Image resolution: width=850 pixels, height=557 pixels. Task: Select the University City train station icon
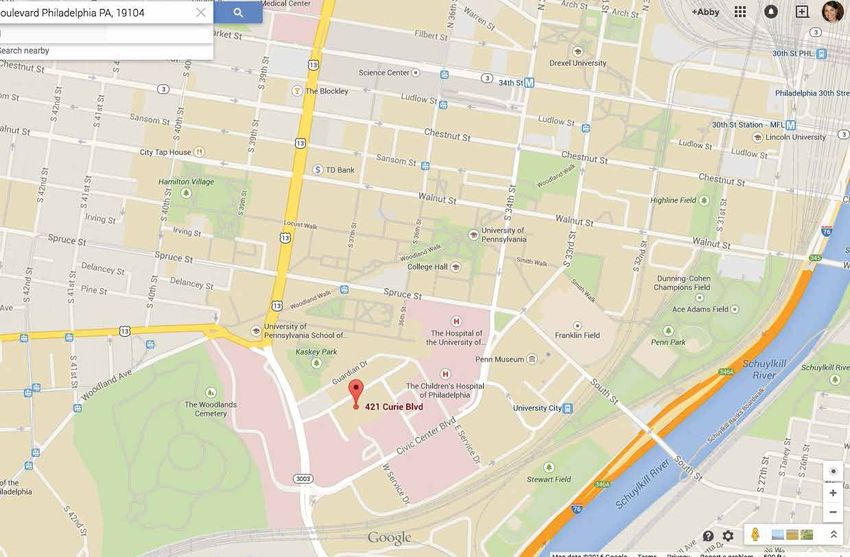click(568, 408)
